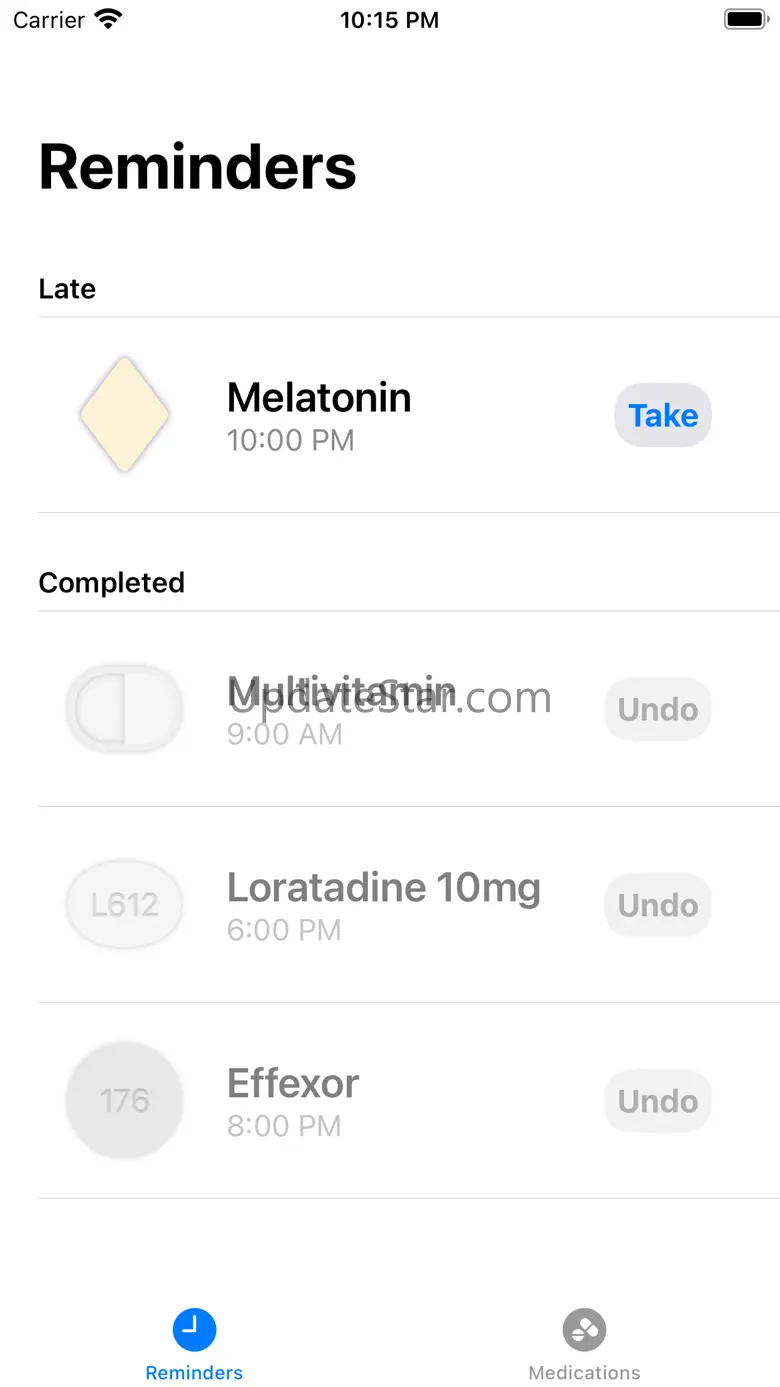Screen dimensions: 780x1387
Task: Tap the 6:00 PM Loratadine time
Action: pyautogui.click(x=284, y=930)
